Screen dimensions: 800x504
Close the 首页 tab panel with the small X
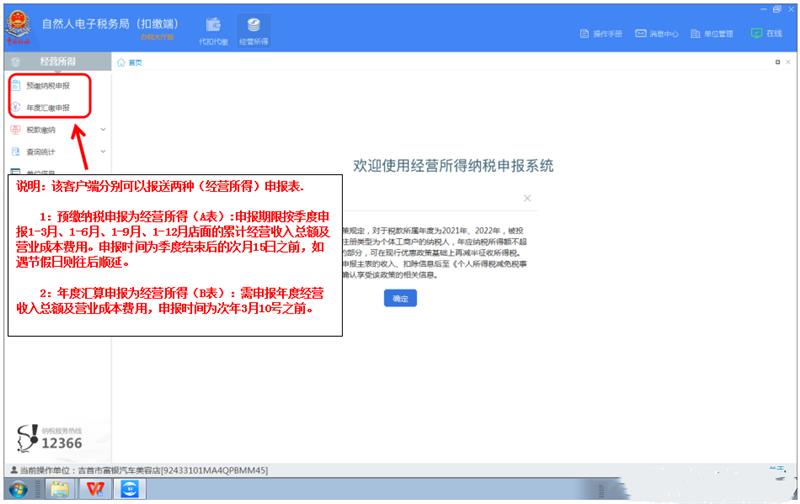click(788, 62)
